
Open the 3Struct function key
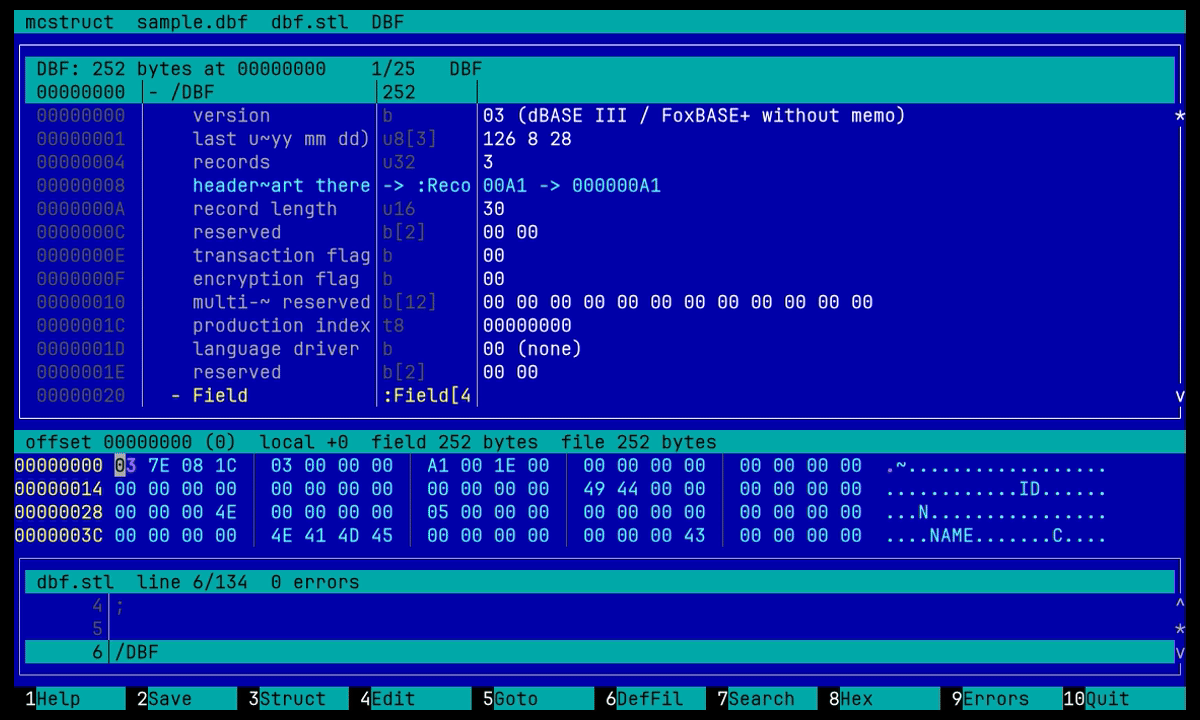click(299, 699)
